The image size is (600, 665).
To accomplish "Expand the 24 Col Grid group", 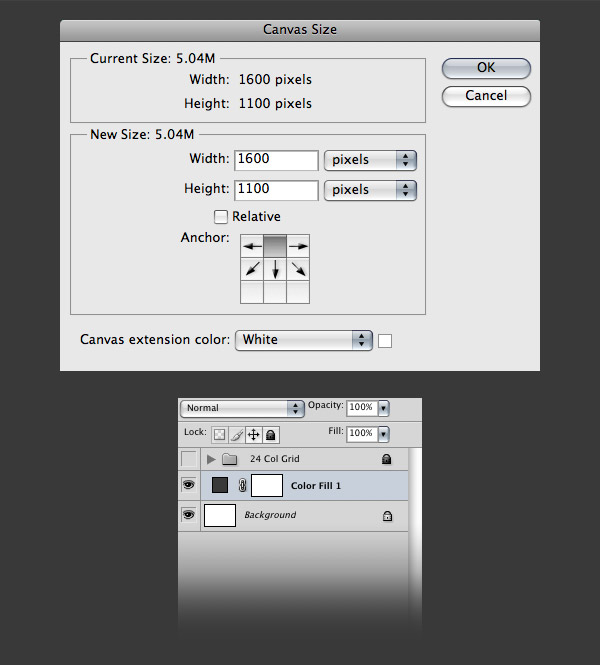I will tap(211, 459).
